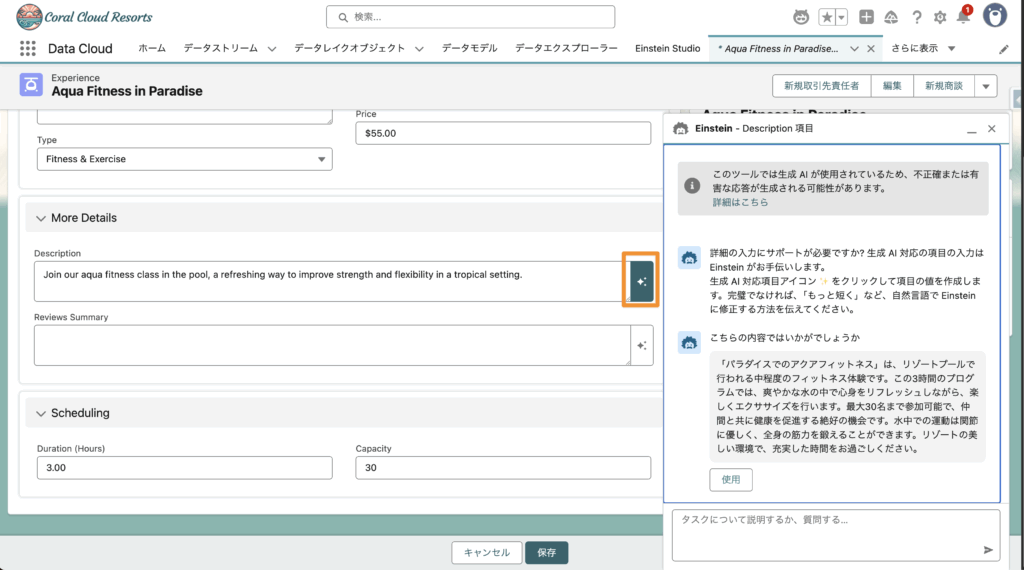Open the App Launcher grid icon
Viewport: 1024px width, 570px height.
coord(28,49)
